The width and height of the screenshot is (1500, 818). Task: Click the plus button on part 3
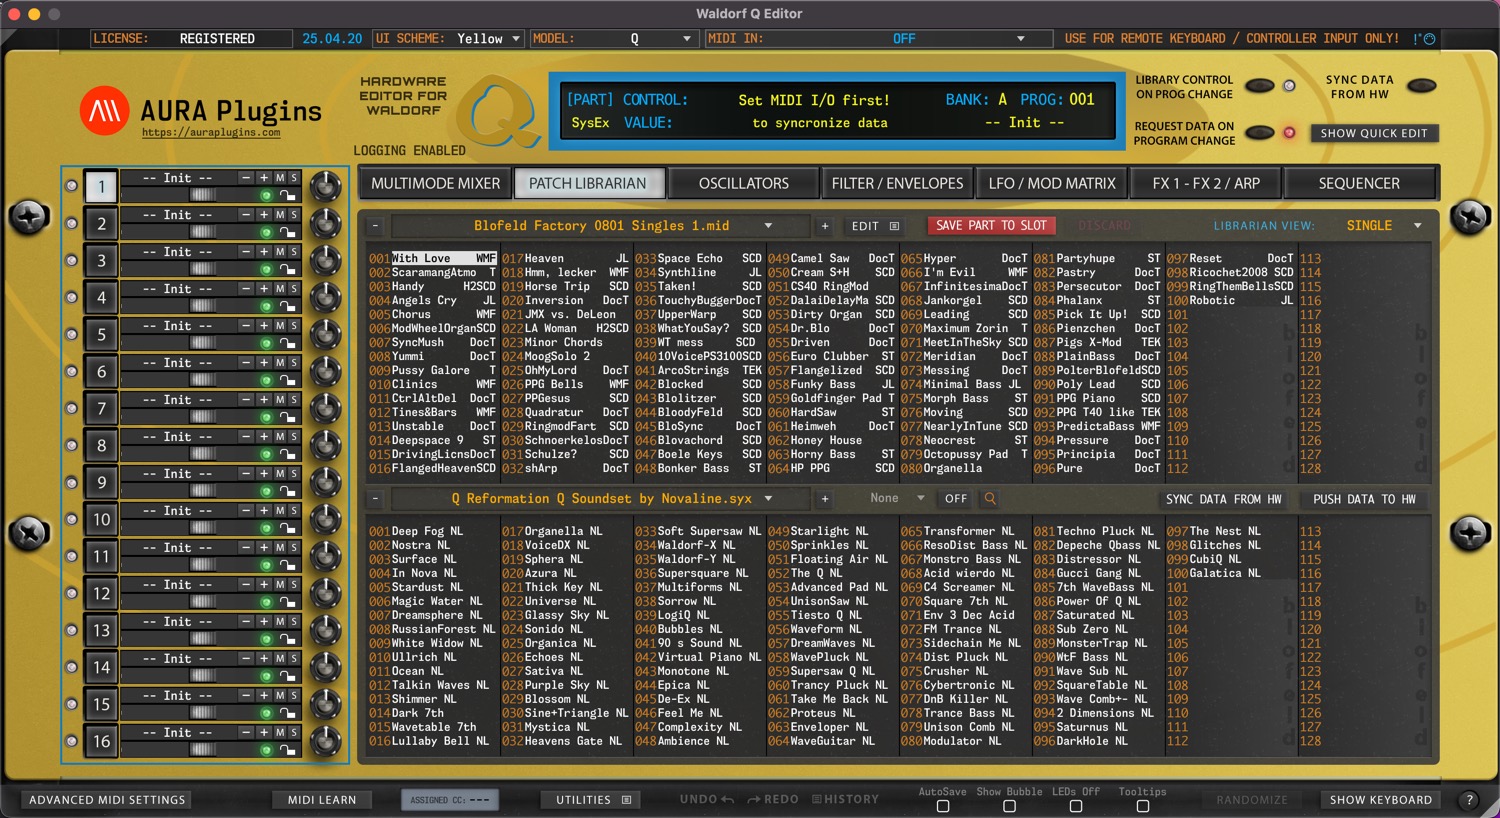(x=264, y=252)
